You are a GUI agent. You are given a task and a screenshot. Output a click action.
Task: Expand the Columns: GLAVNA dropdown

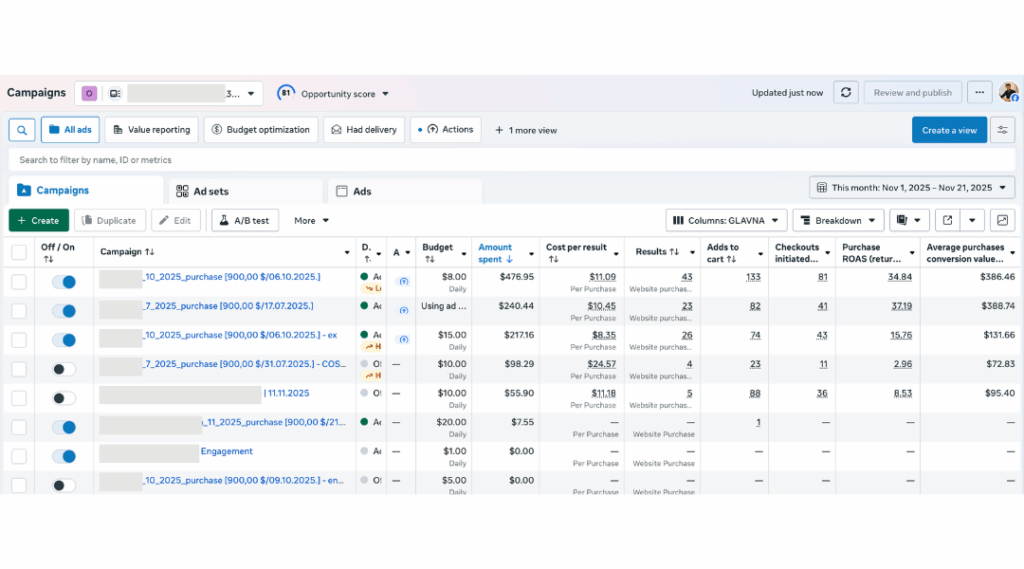(726, 220)
